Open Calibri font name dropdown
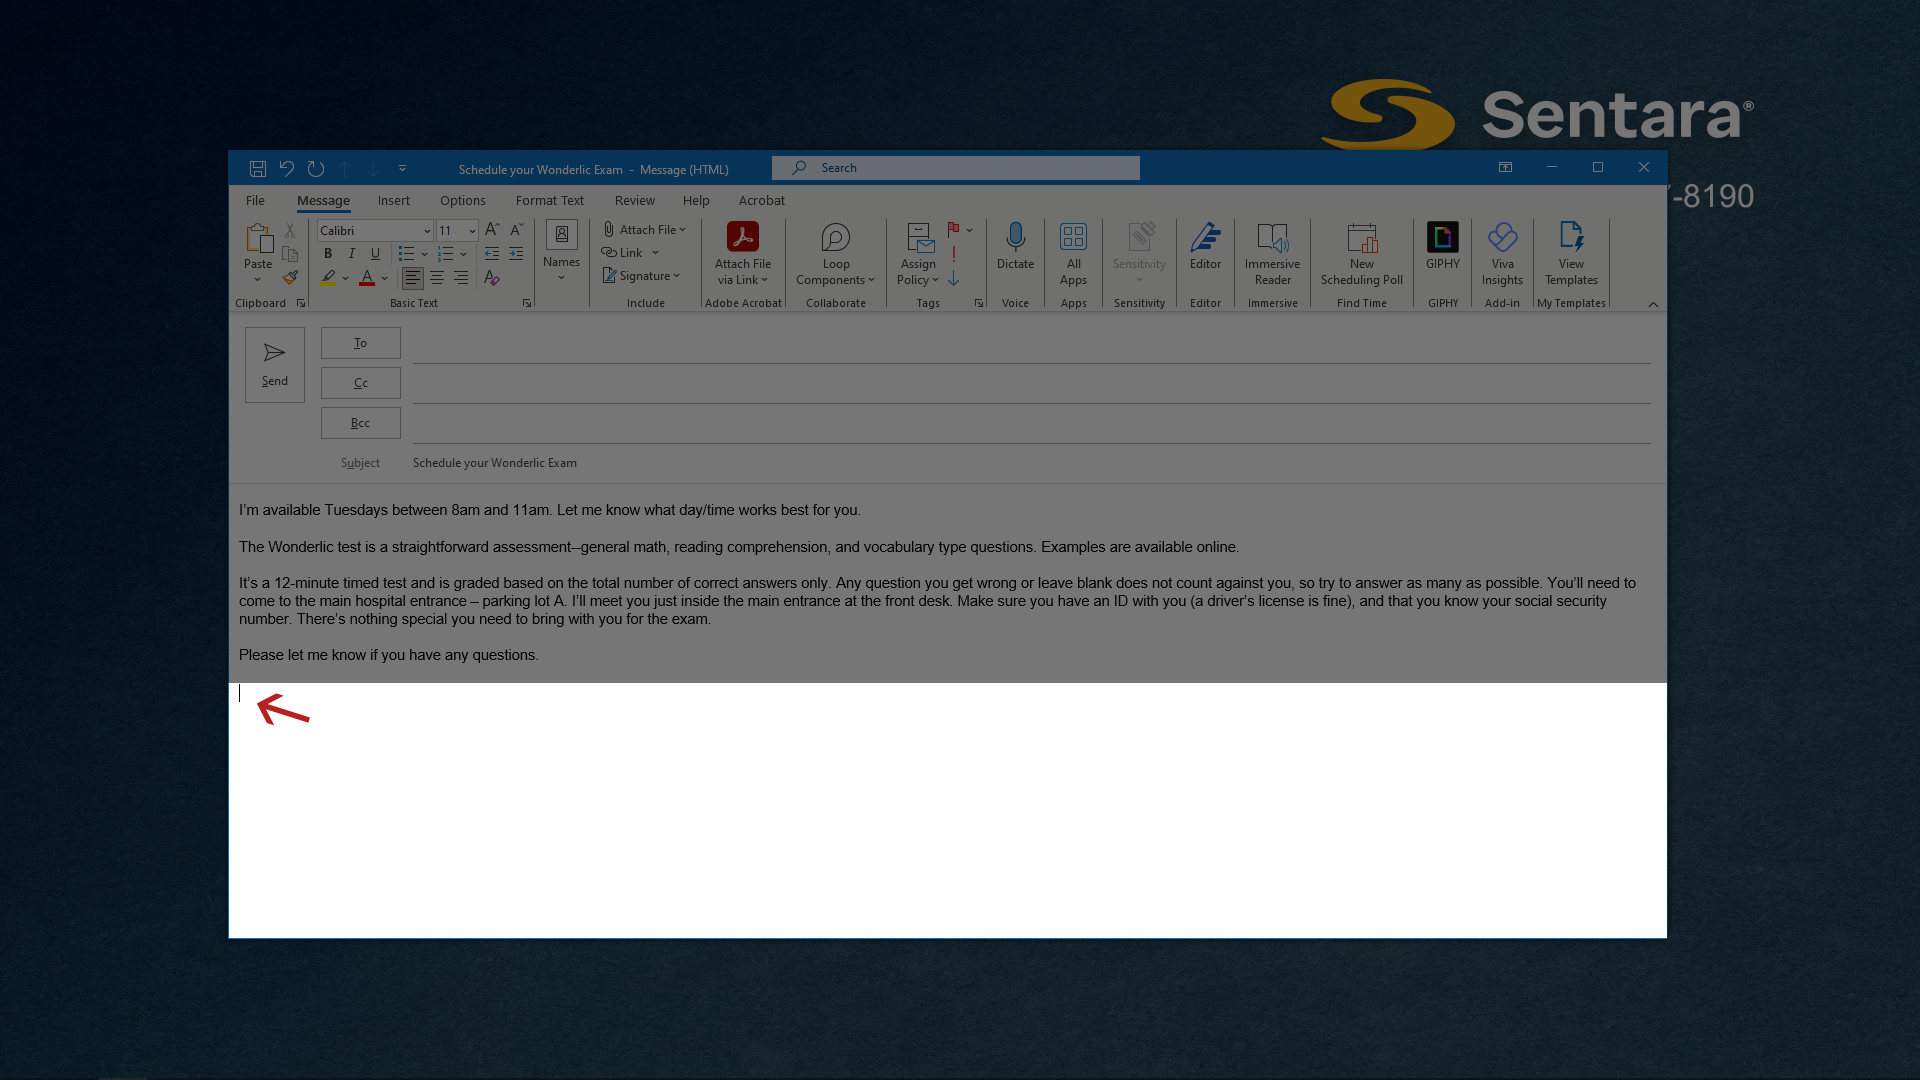The height and width of the screenshot is (1080, 1920). pyautogui.click(x=427, y=231)
